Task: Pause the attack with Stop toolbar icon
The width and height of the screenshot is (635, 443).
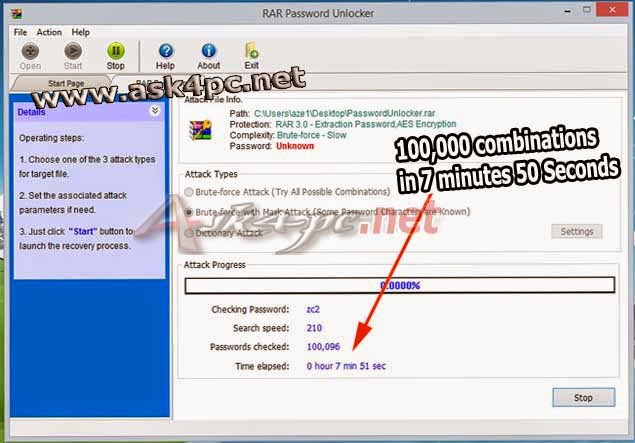Action: [x=115, y=51]
